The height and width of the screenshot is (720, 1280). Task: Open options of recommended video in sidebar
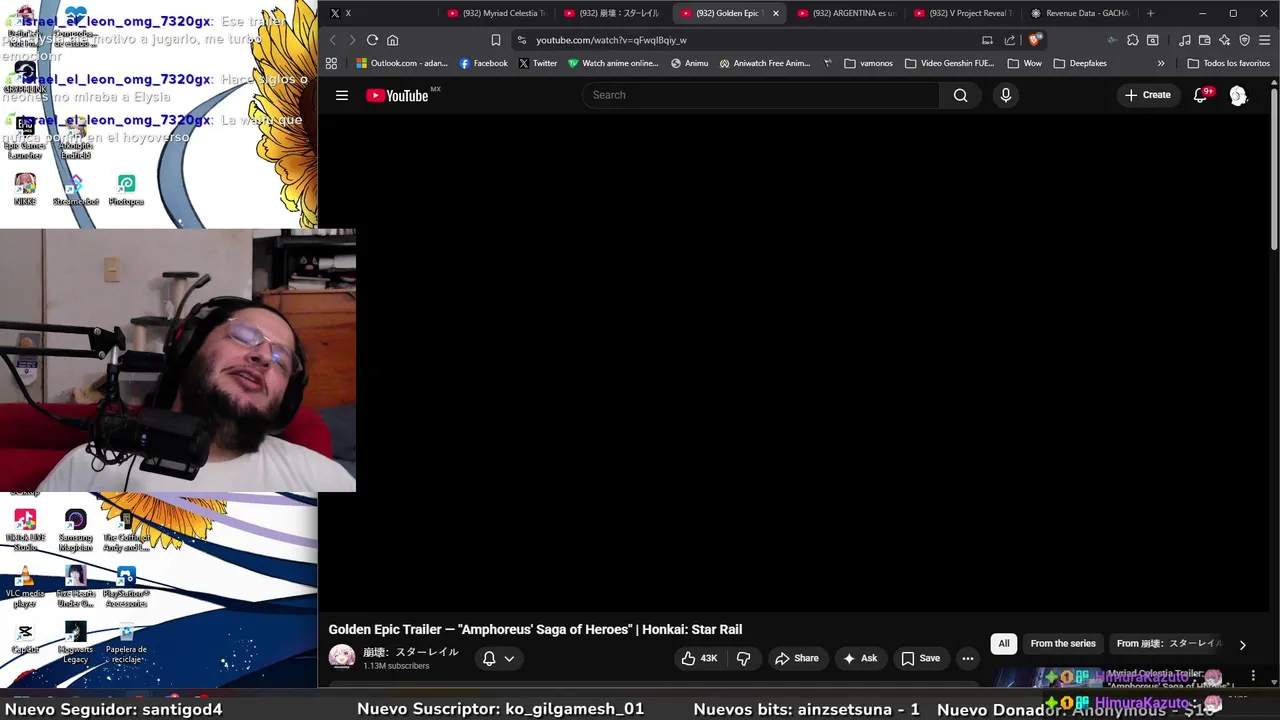[x=1253, y=677]
